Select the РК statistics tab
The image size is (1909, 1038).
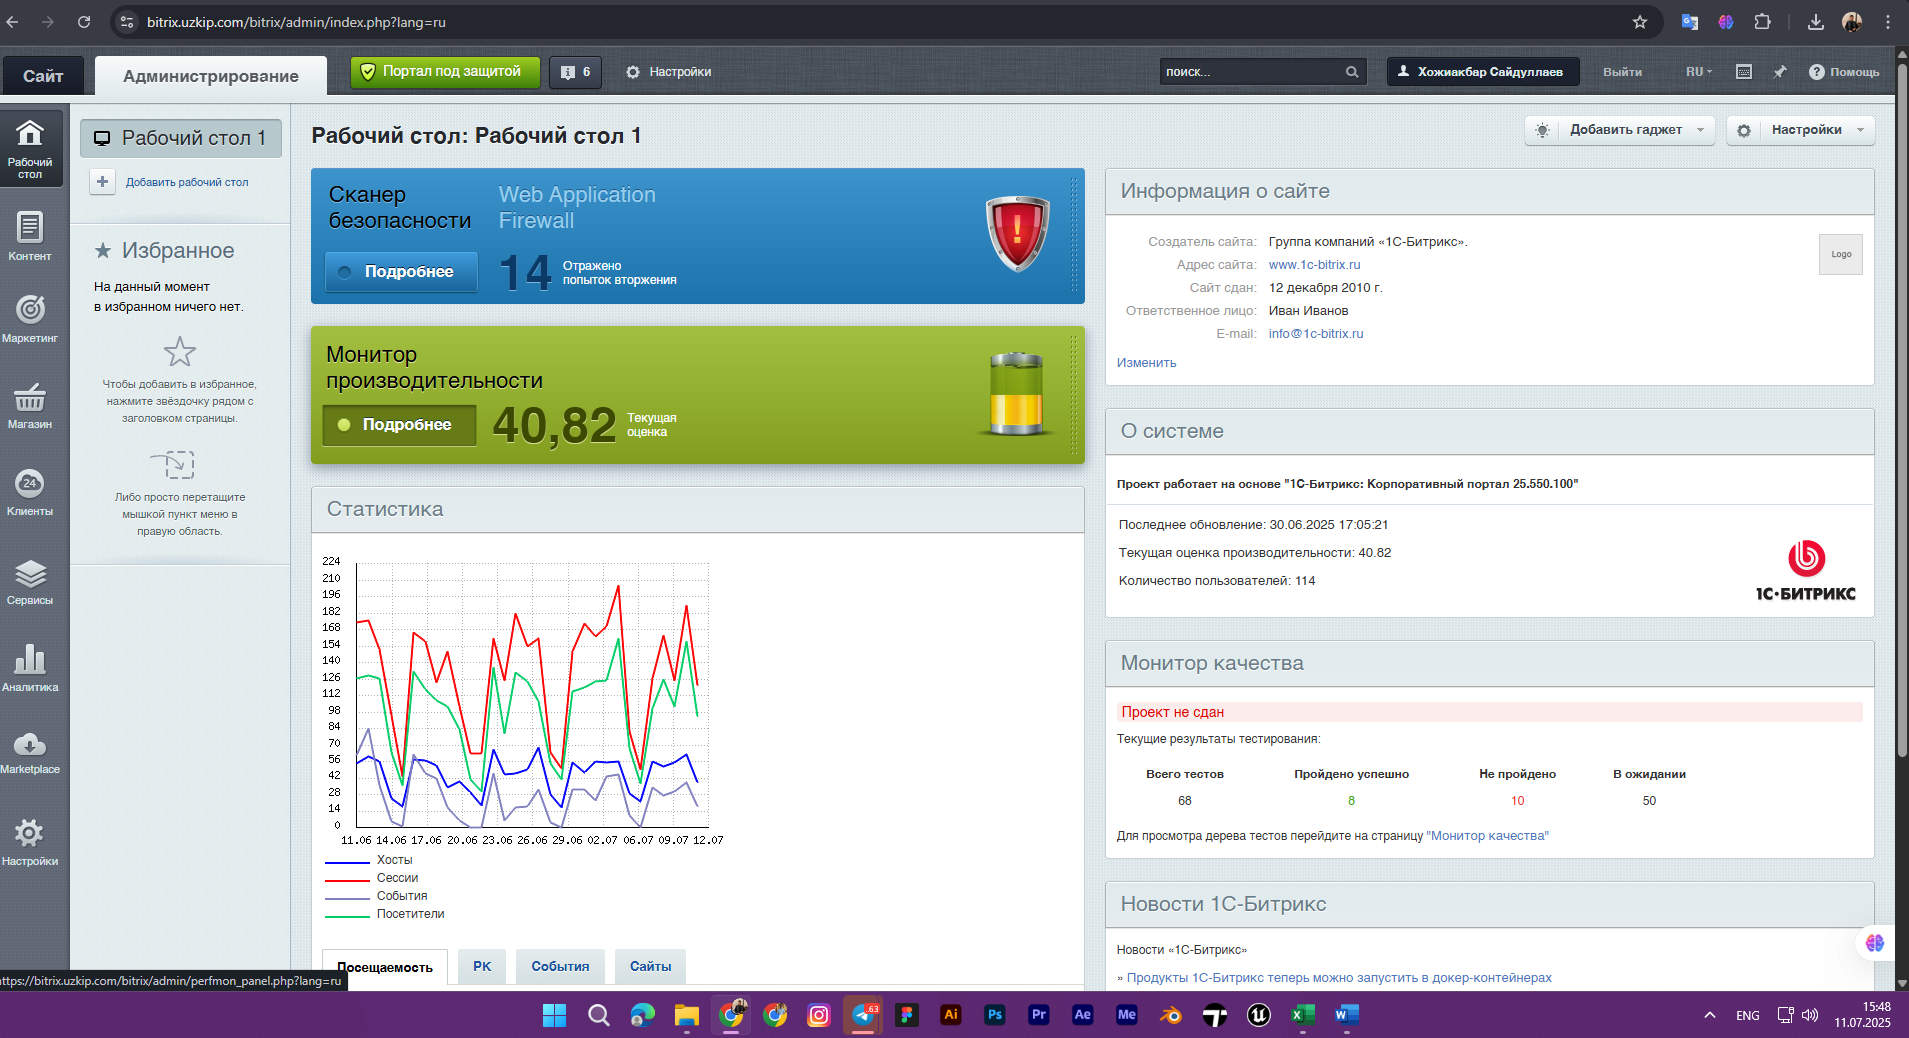(x=482, y=967)
